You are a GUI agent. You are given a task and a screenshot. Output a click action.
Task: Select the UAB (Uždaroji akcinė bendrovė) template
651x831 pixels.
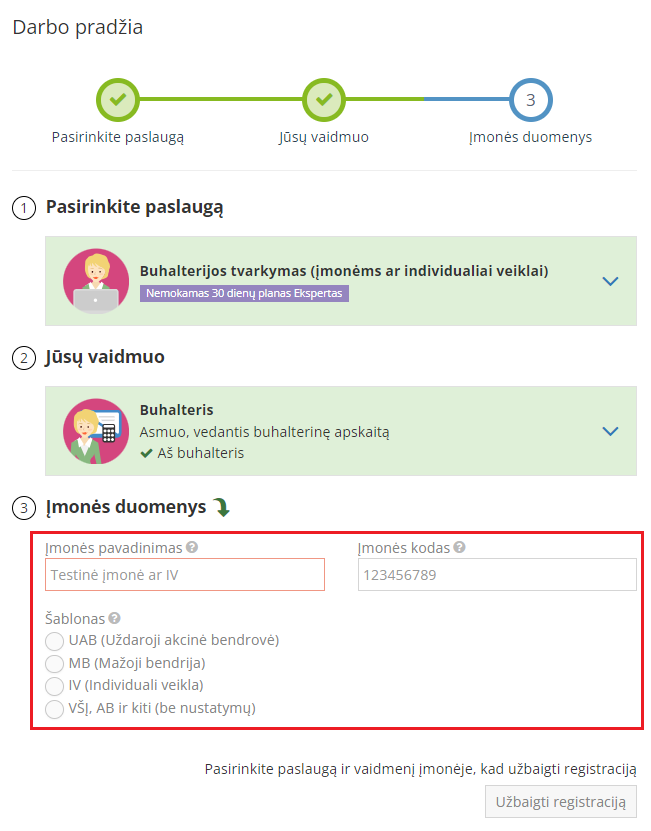[x=56, y=642]
